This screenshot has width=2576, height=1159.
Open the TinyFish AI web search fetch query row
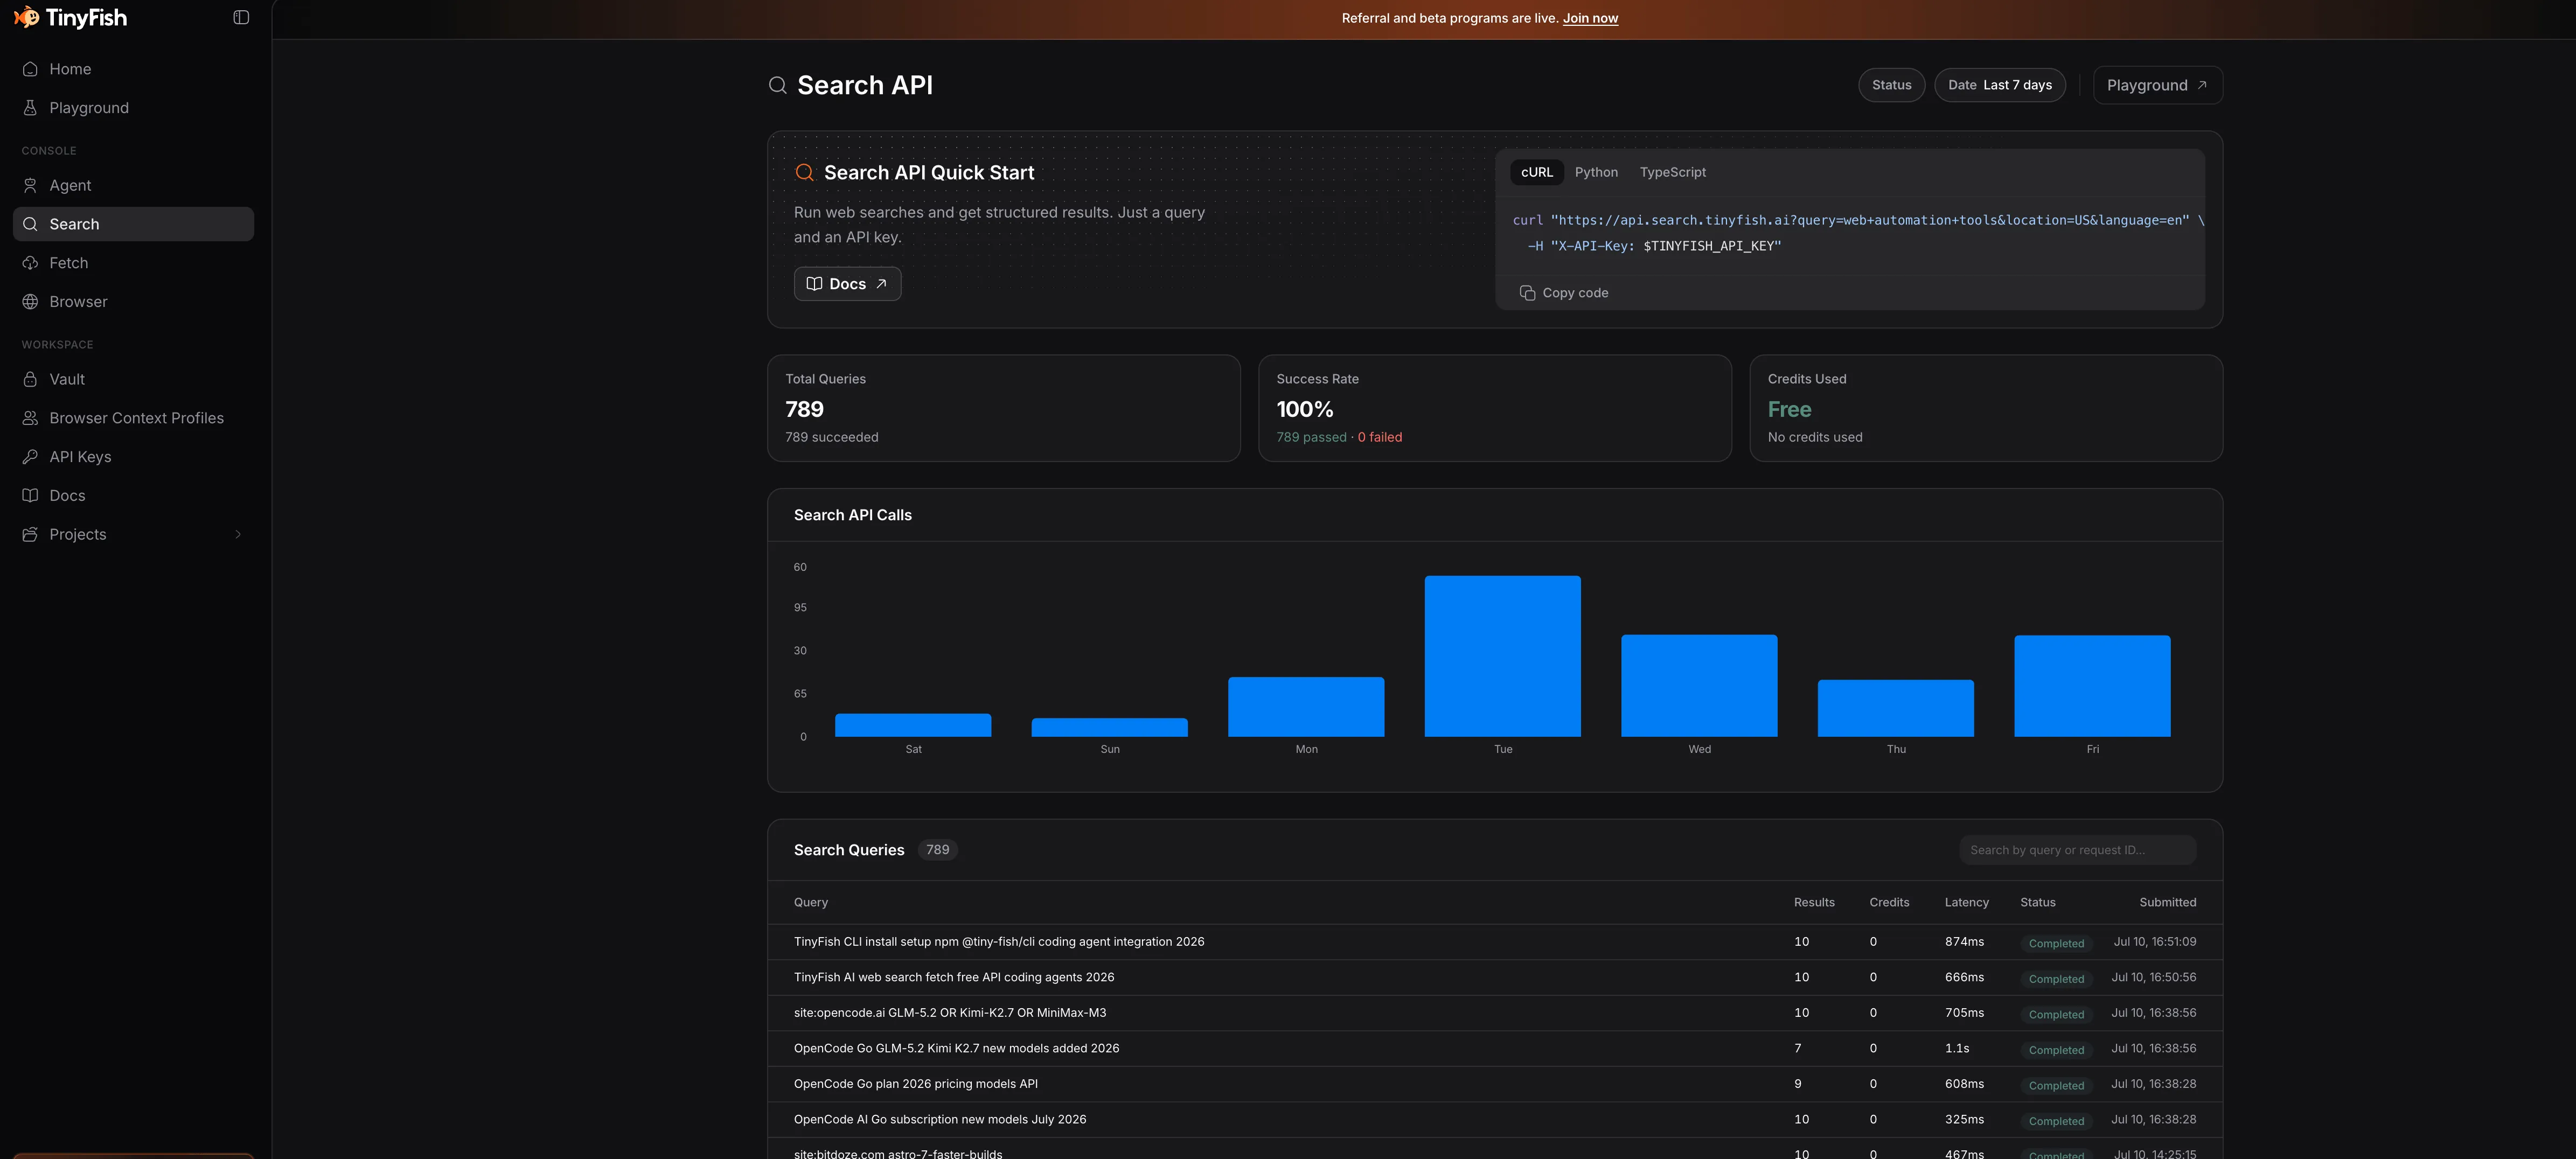1494,977
